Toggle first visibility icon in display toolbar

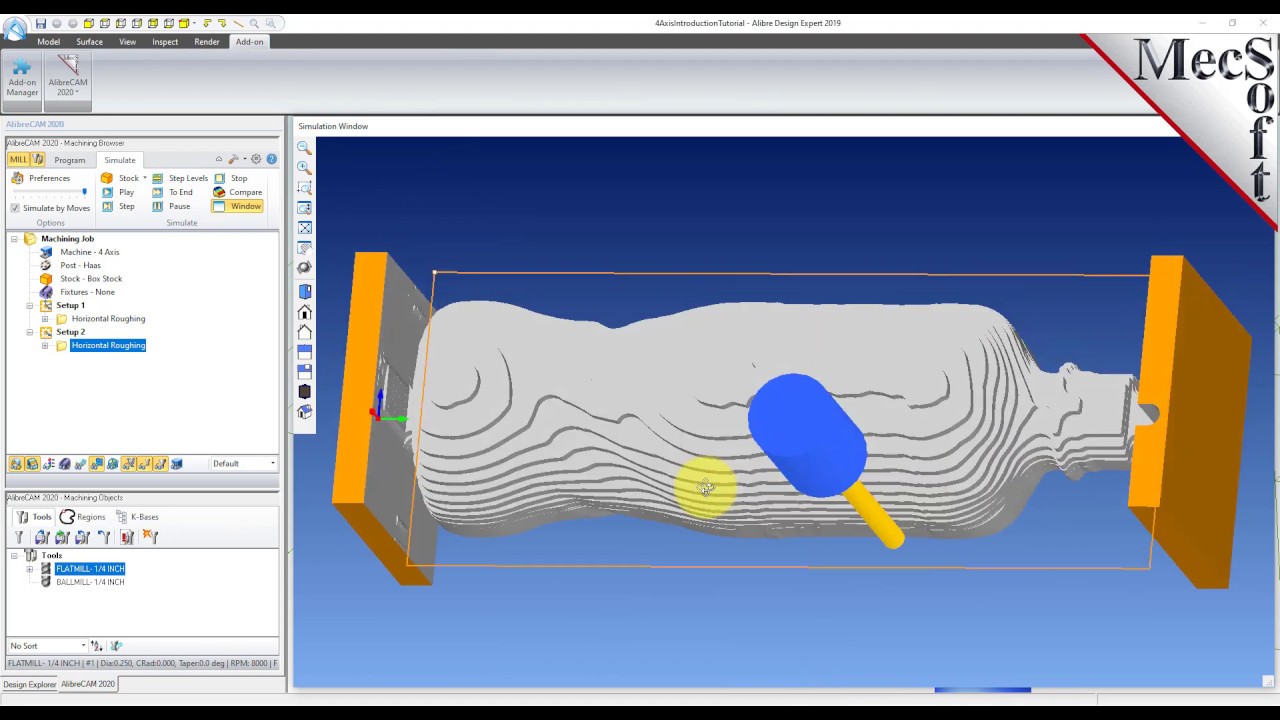[17, 464]
